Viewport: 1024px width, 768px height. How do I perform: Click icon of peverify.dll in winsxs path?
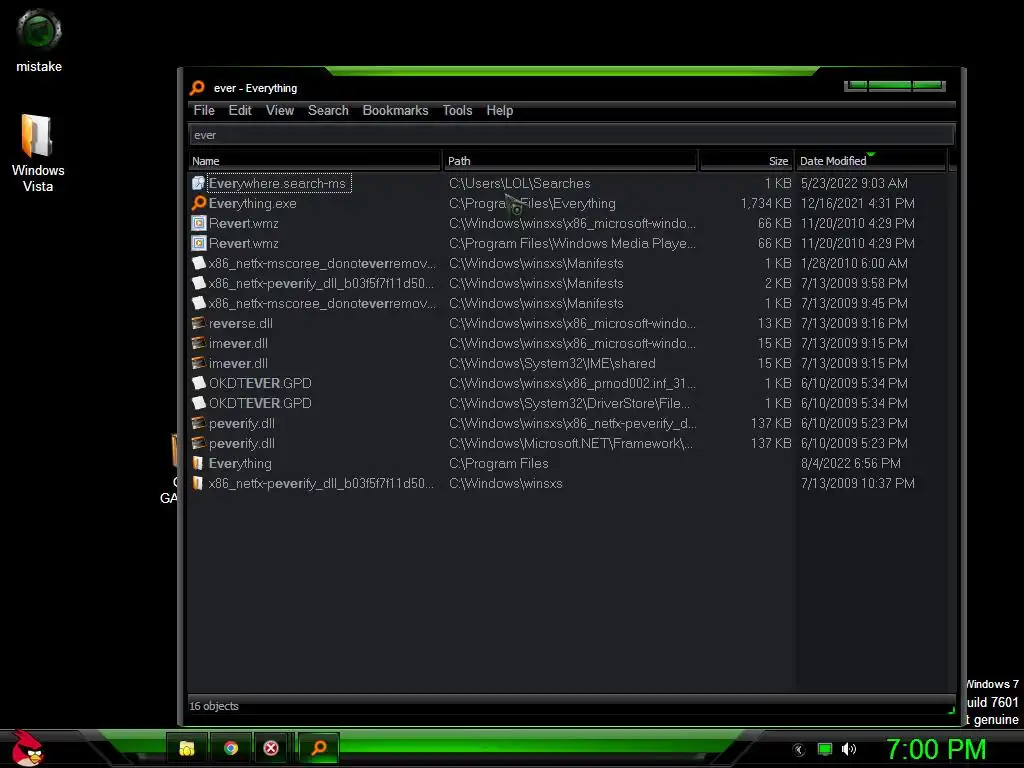(199, 423)
